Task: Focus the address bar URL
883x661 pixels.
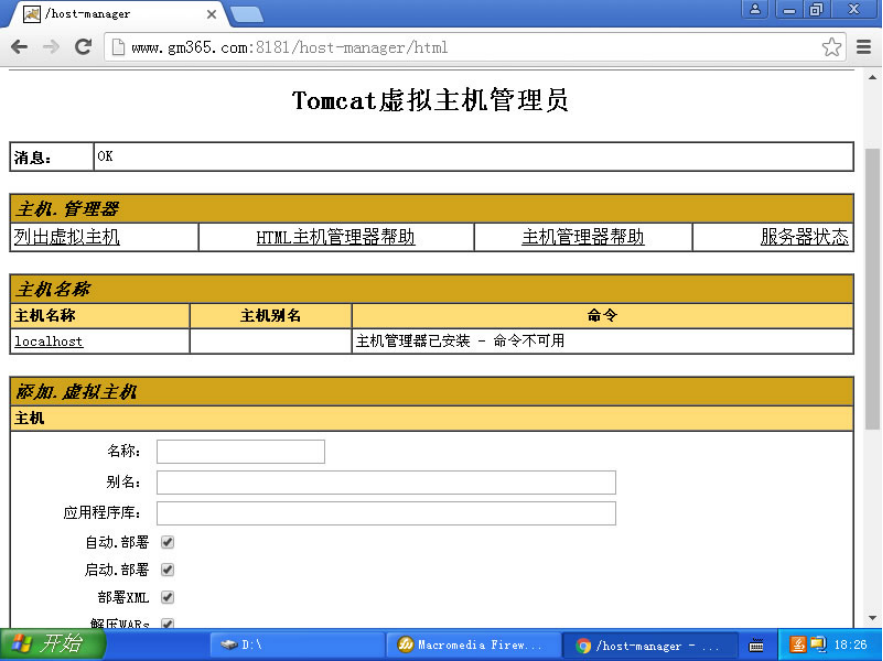Action: tap(289, 47)
